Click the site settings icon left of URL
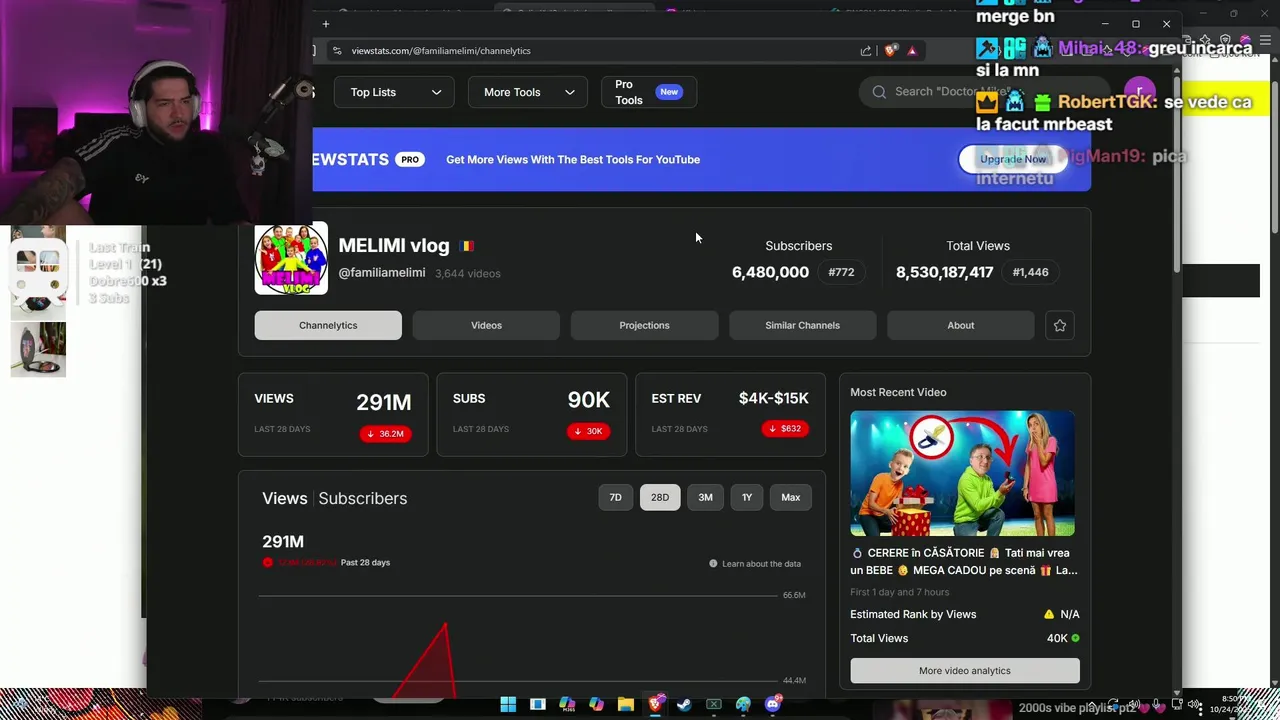This screenshot has height=720, width=1280. (x=337, y=51)
